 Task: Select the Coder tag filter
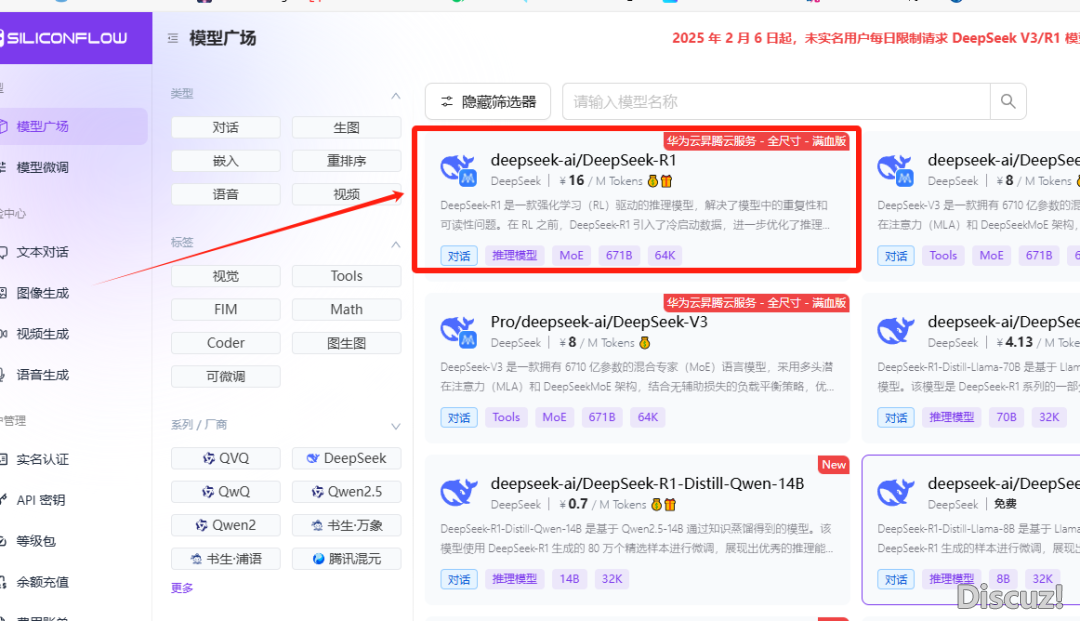[226, 343]
